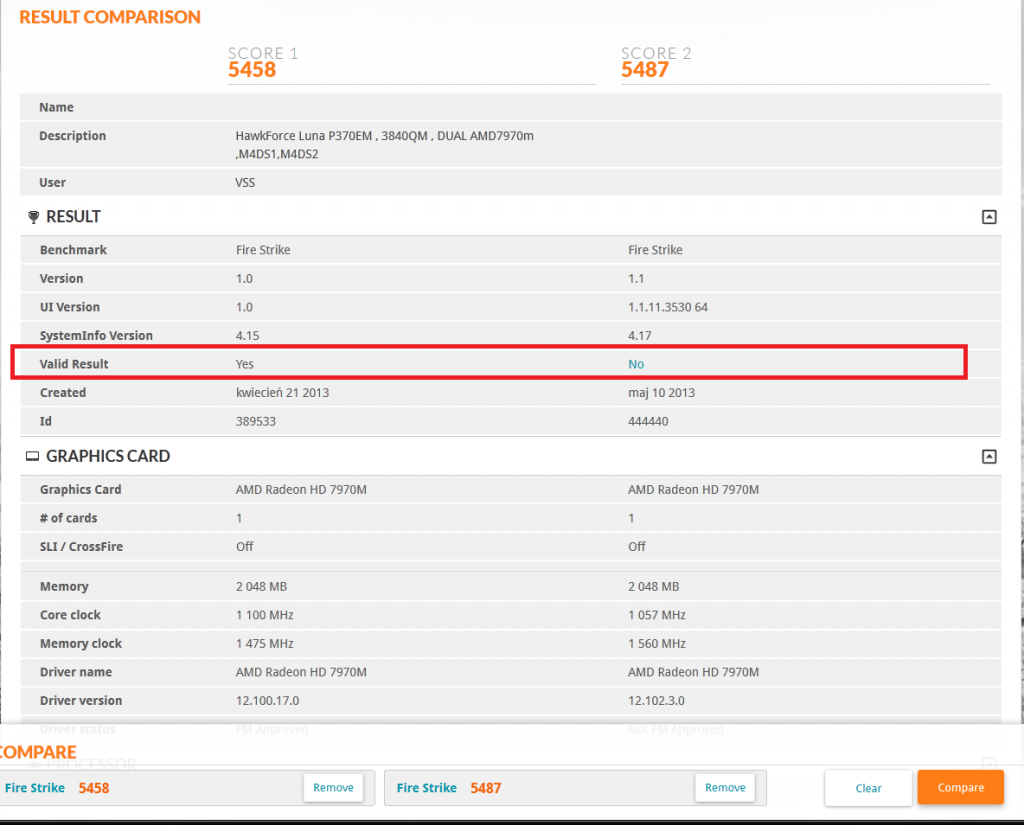Click the "UI Version" row label
This screenshot has height=825, width=1024.
(69, 307)
